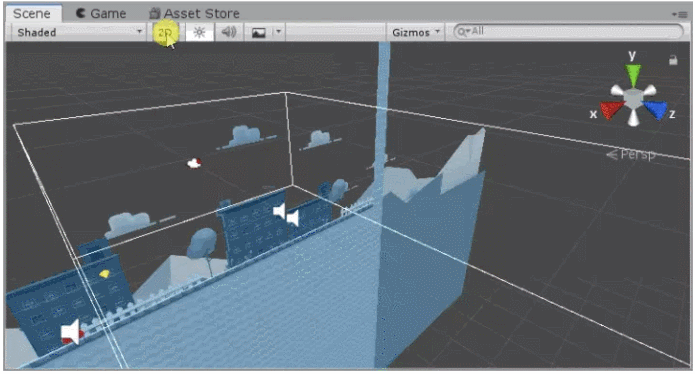The image size is (695, 374).
Task: Click the red X axis cone
Action: [x=612, y=110]
